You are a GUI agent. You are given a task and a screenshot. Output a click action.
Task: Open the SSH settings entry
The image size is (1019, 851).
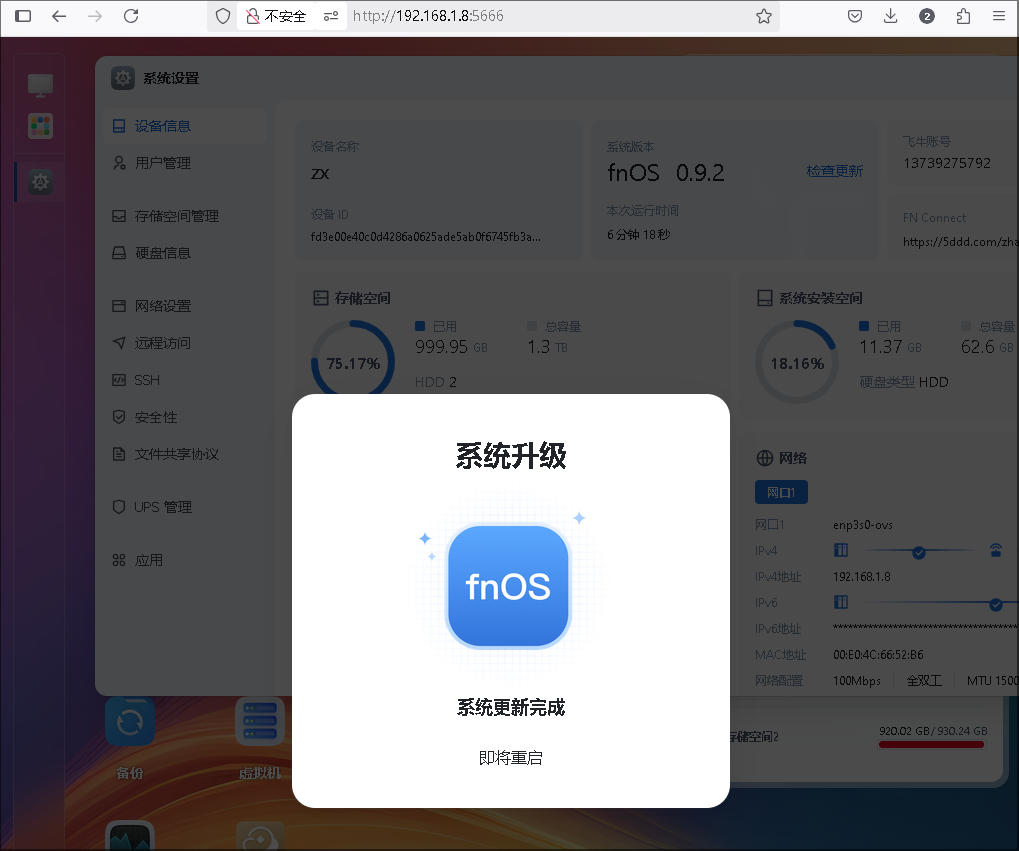tap(185, 380)
